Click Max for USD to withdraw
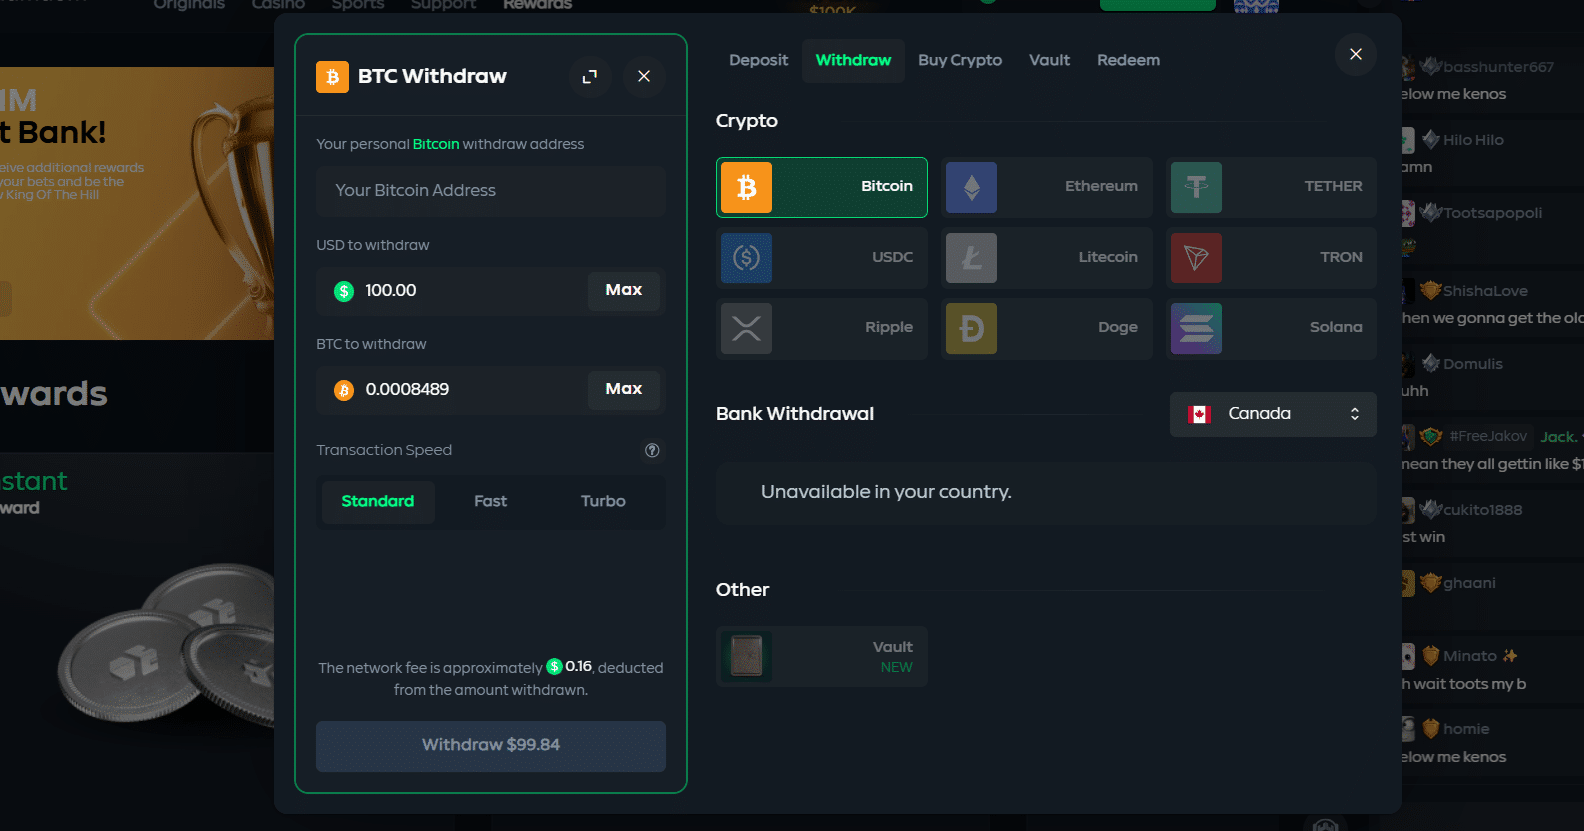The height and width of the screenshot is (831, 1584). (624, 290)
